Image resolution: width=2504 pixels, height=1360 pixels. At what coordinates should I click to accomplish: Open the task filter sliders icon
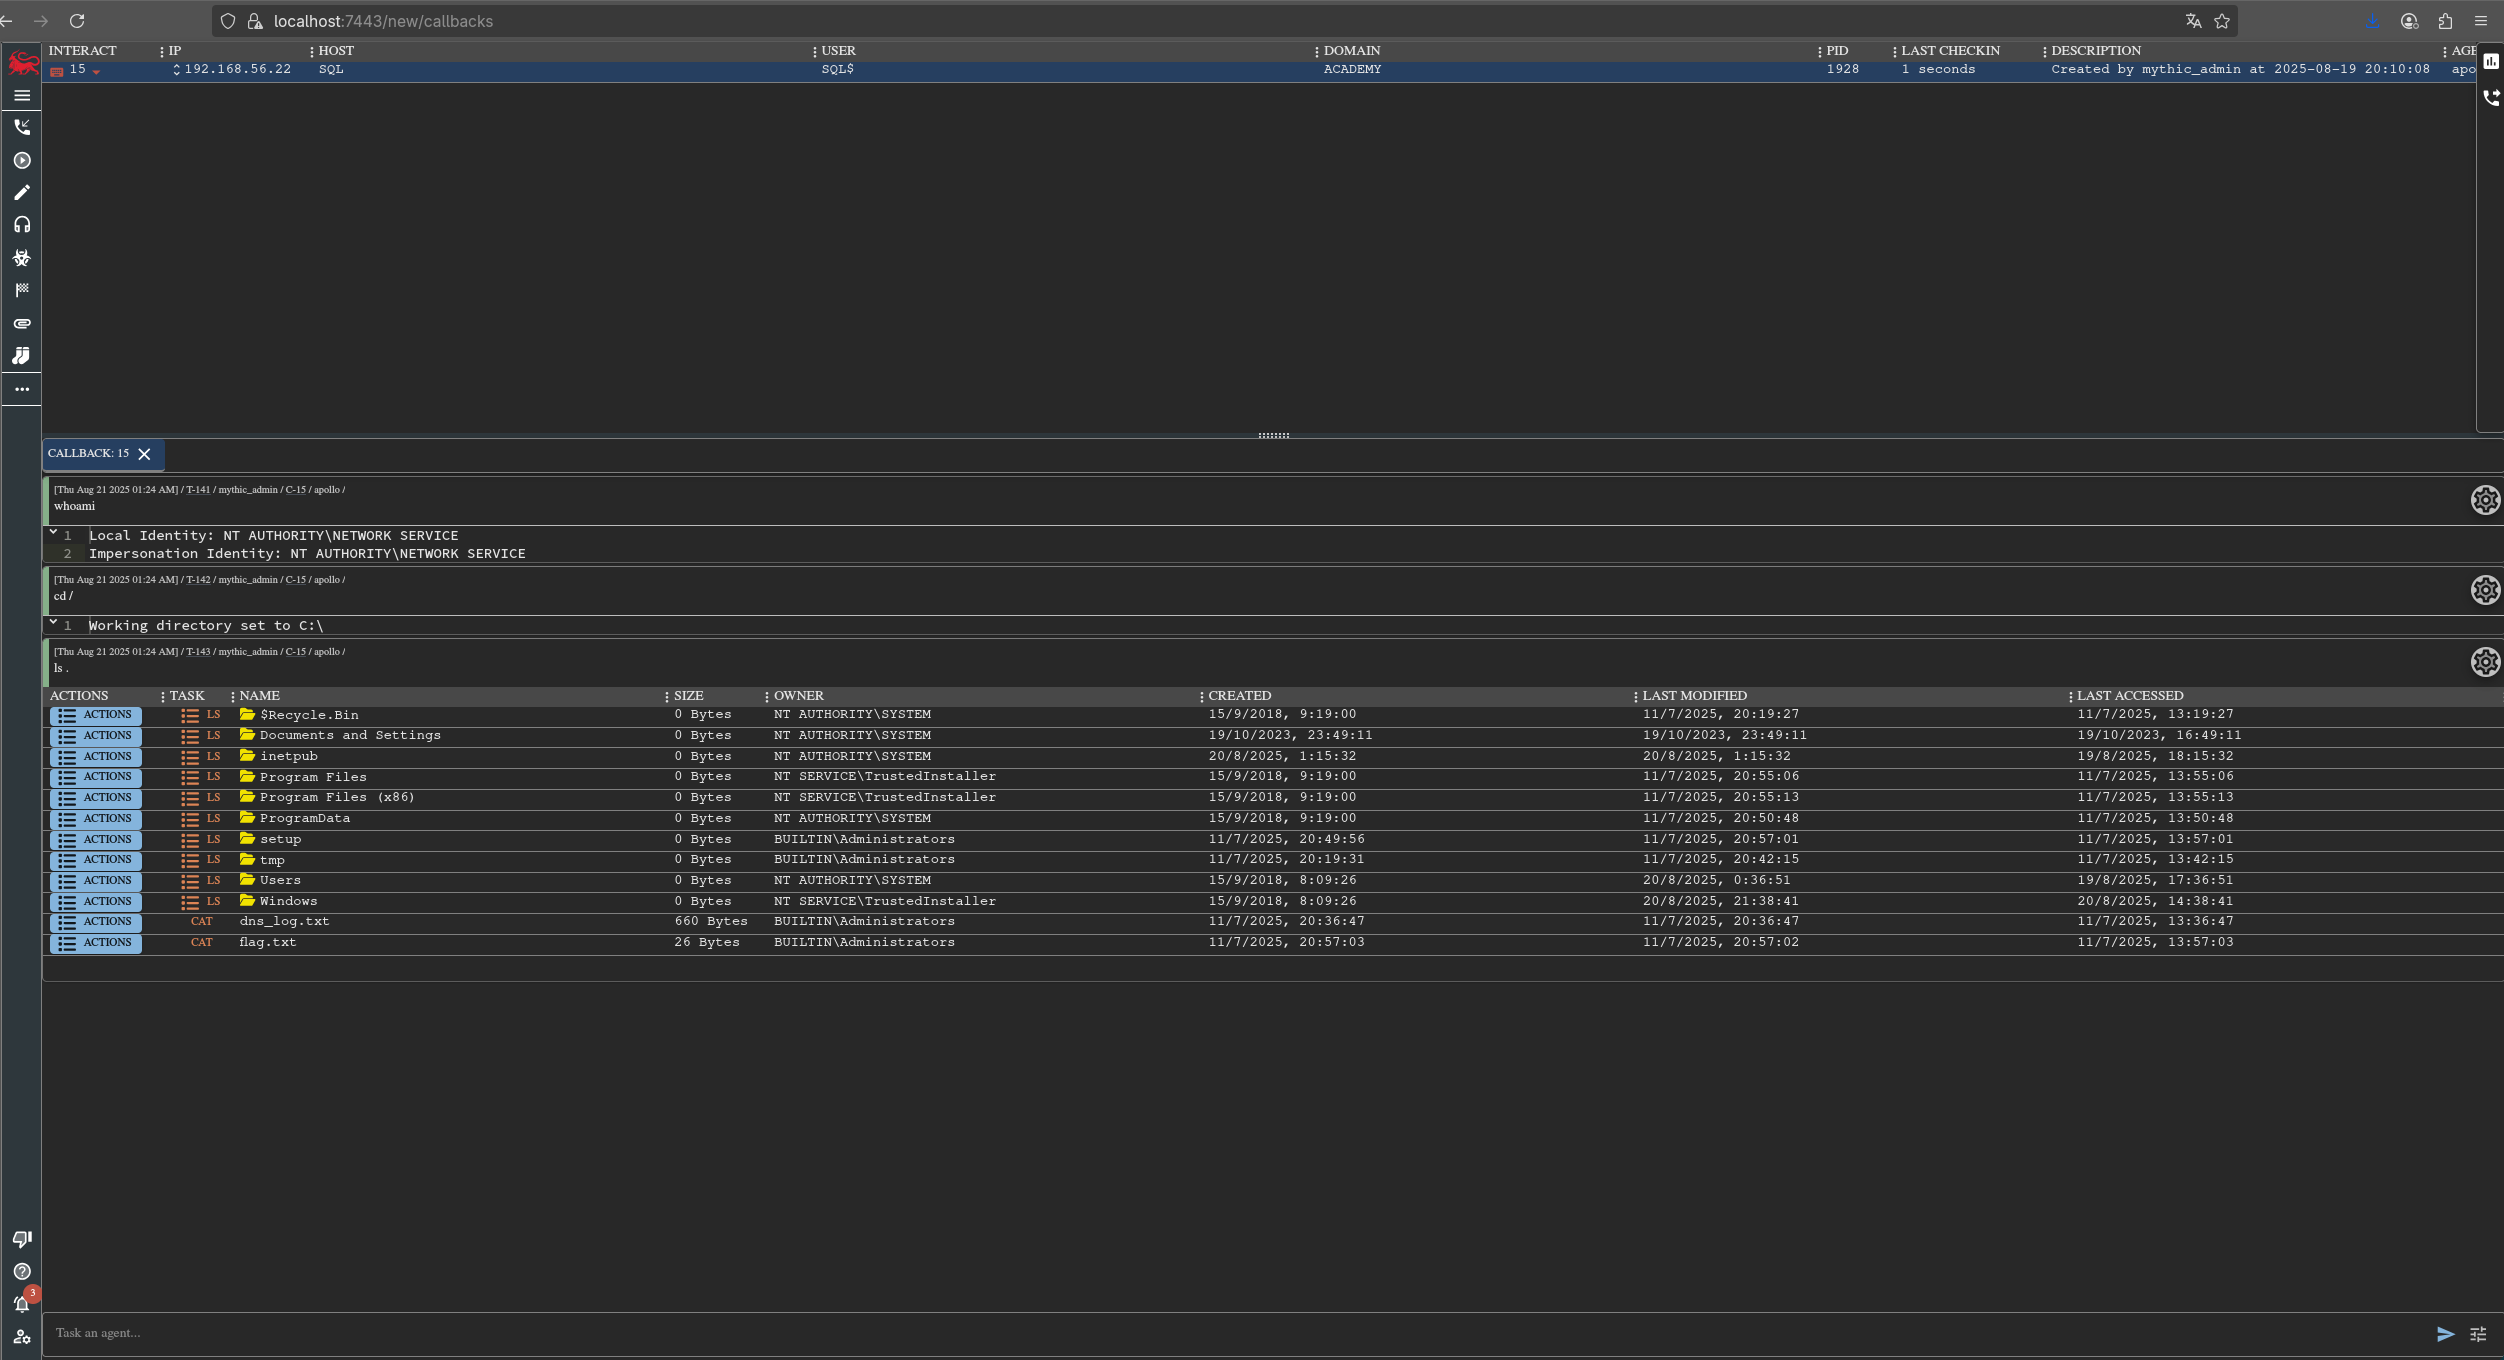[x=2478, y=1334]
